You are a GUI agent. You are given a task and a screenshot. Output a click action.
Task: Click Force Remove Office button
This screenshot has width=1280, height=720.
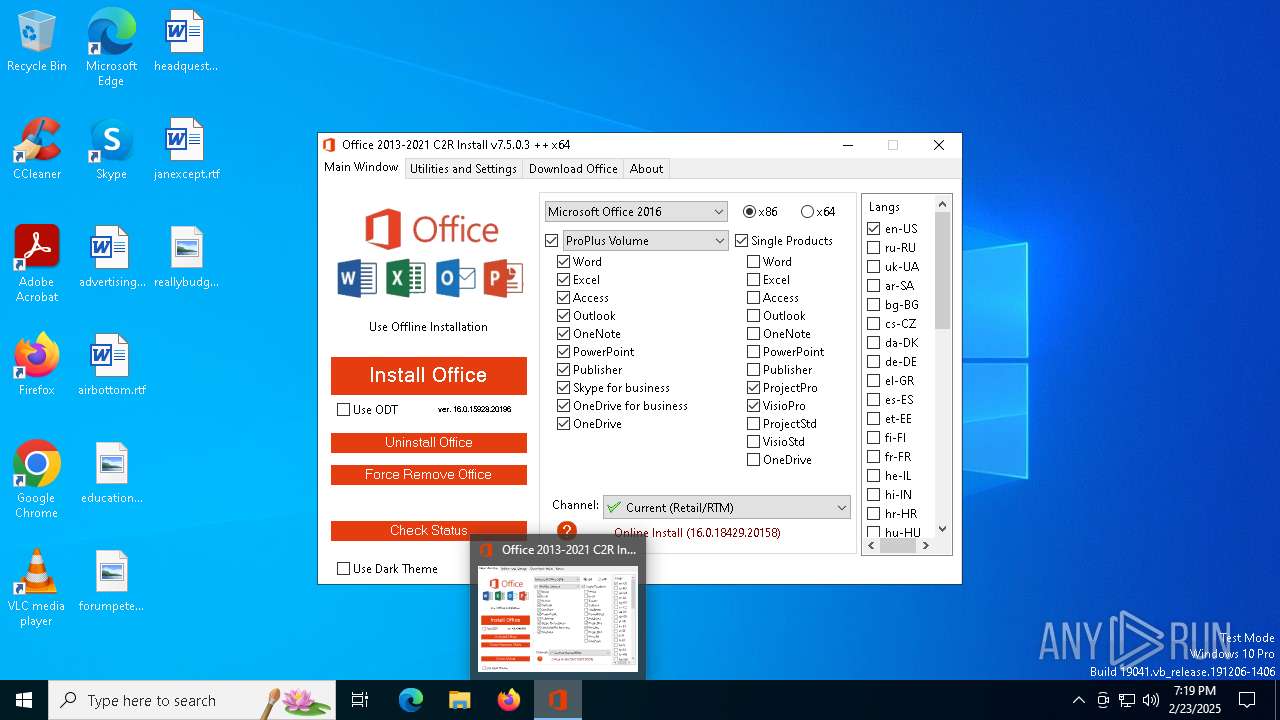[428, 474]
